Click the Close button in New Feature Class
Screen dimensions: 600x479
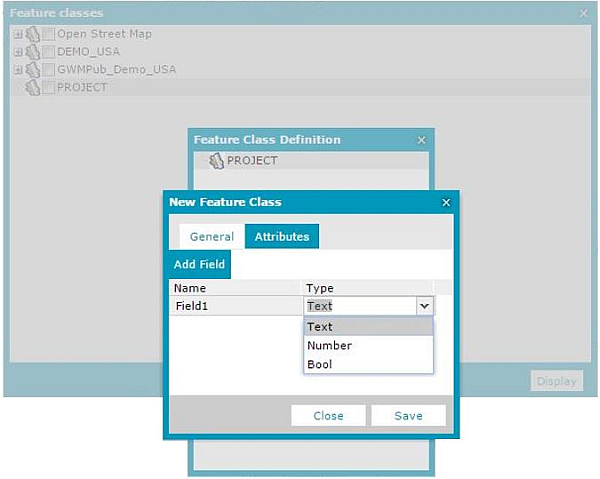[x=328, y=415]
